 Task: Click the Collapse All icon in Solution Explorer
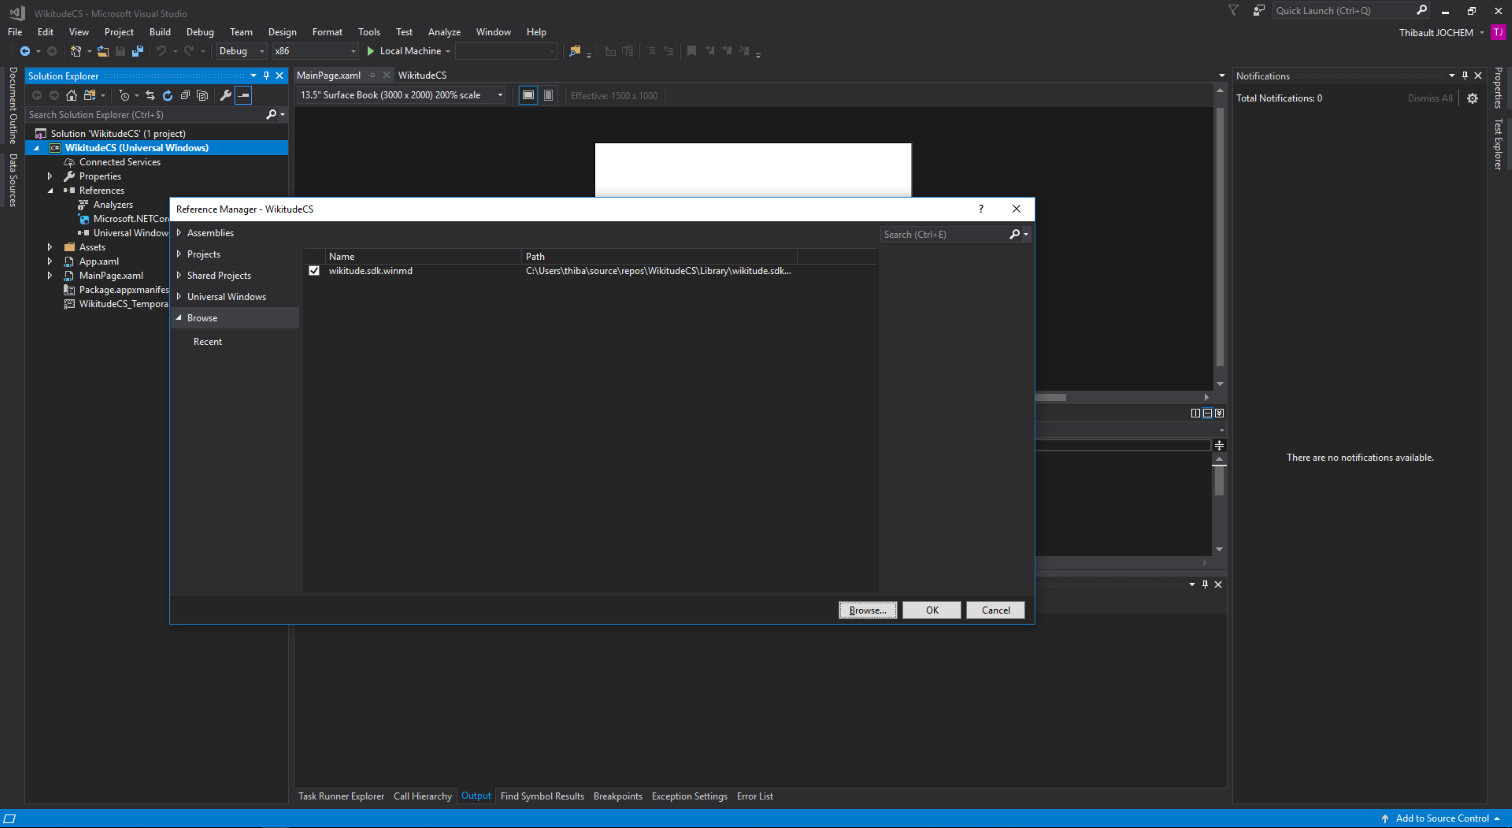[185, 96]
